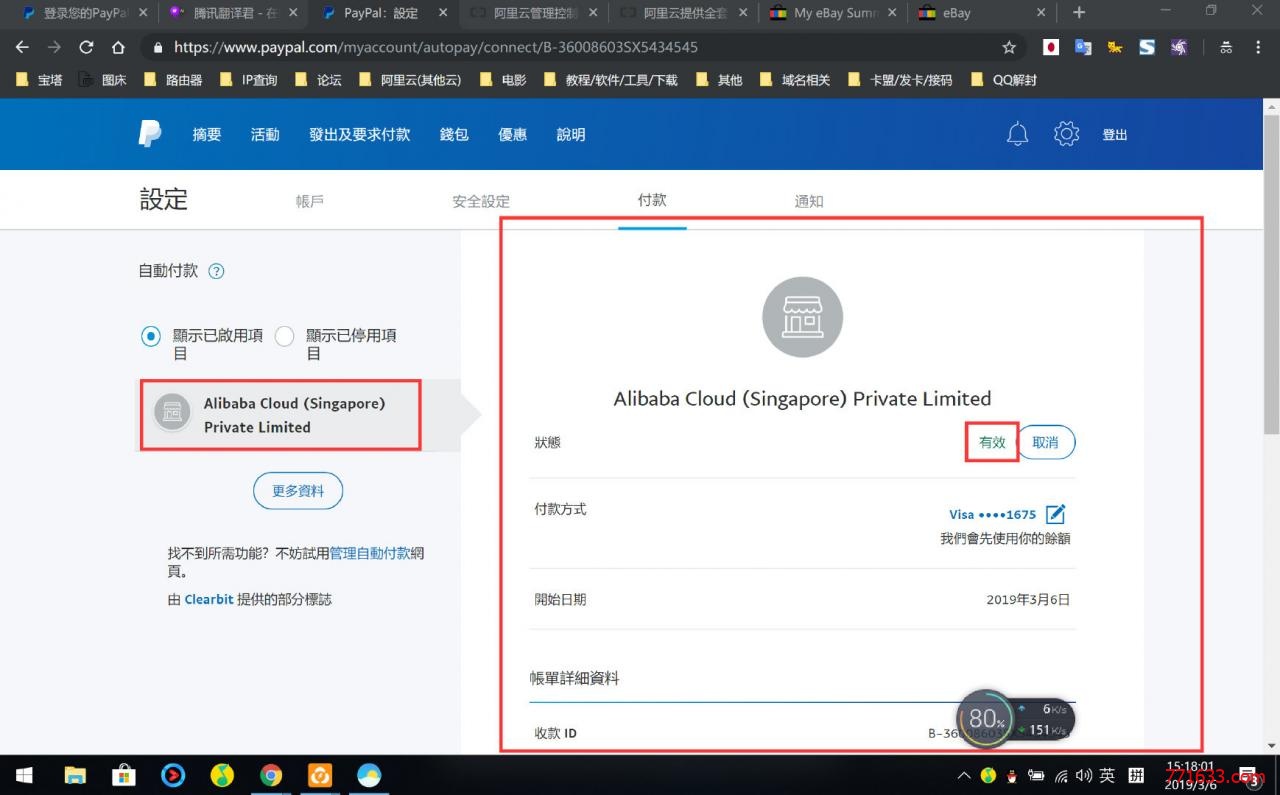Switch to the My eBay Summary browser tab
Screen dimensions: 1280x795
tap(832, 13)
